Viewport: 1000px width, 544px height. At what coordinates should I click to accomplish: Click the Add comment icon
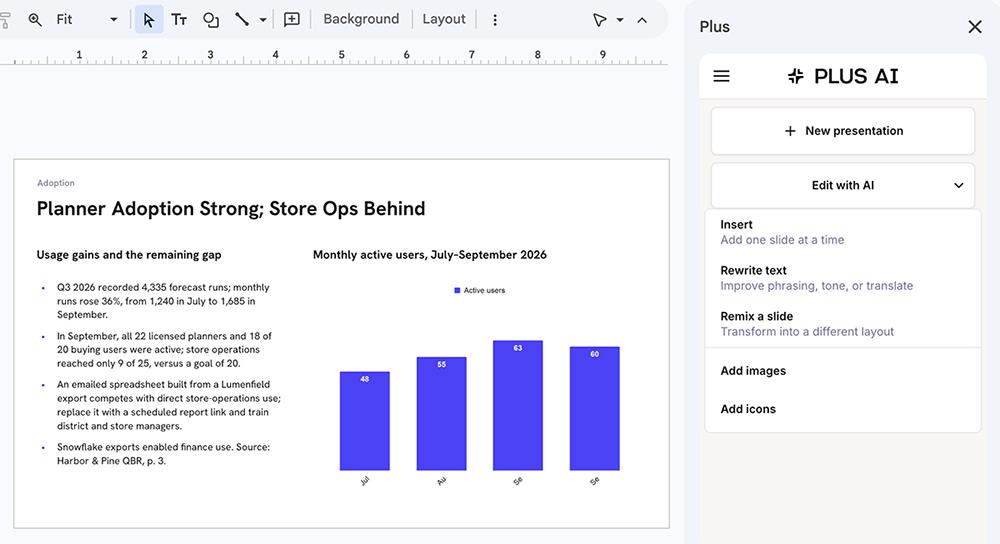click(291, 20)
